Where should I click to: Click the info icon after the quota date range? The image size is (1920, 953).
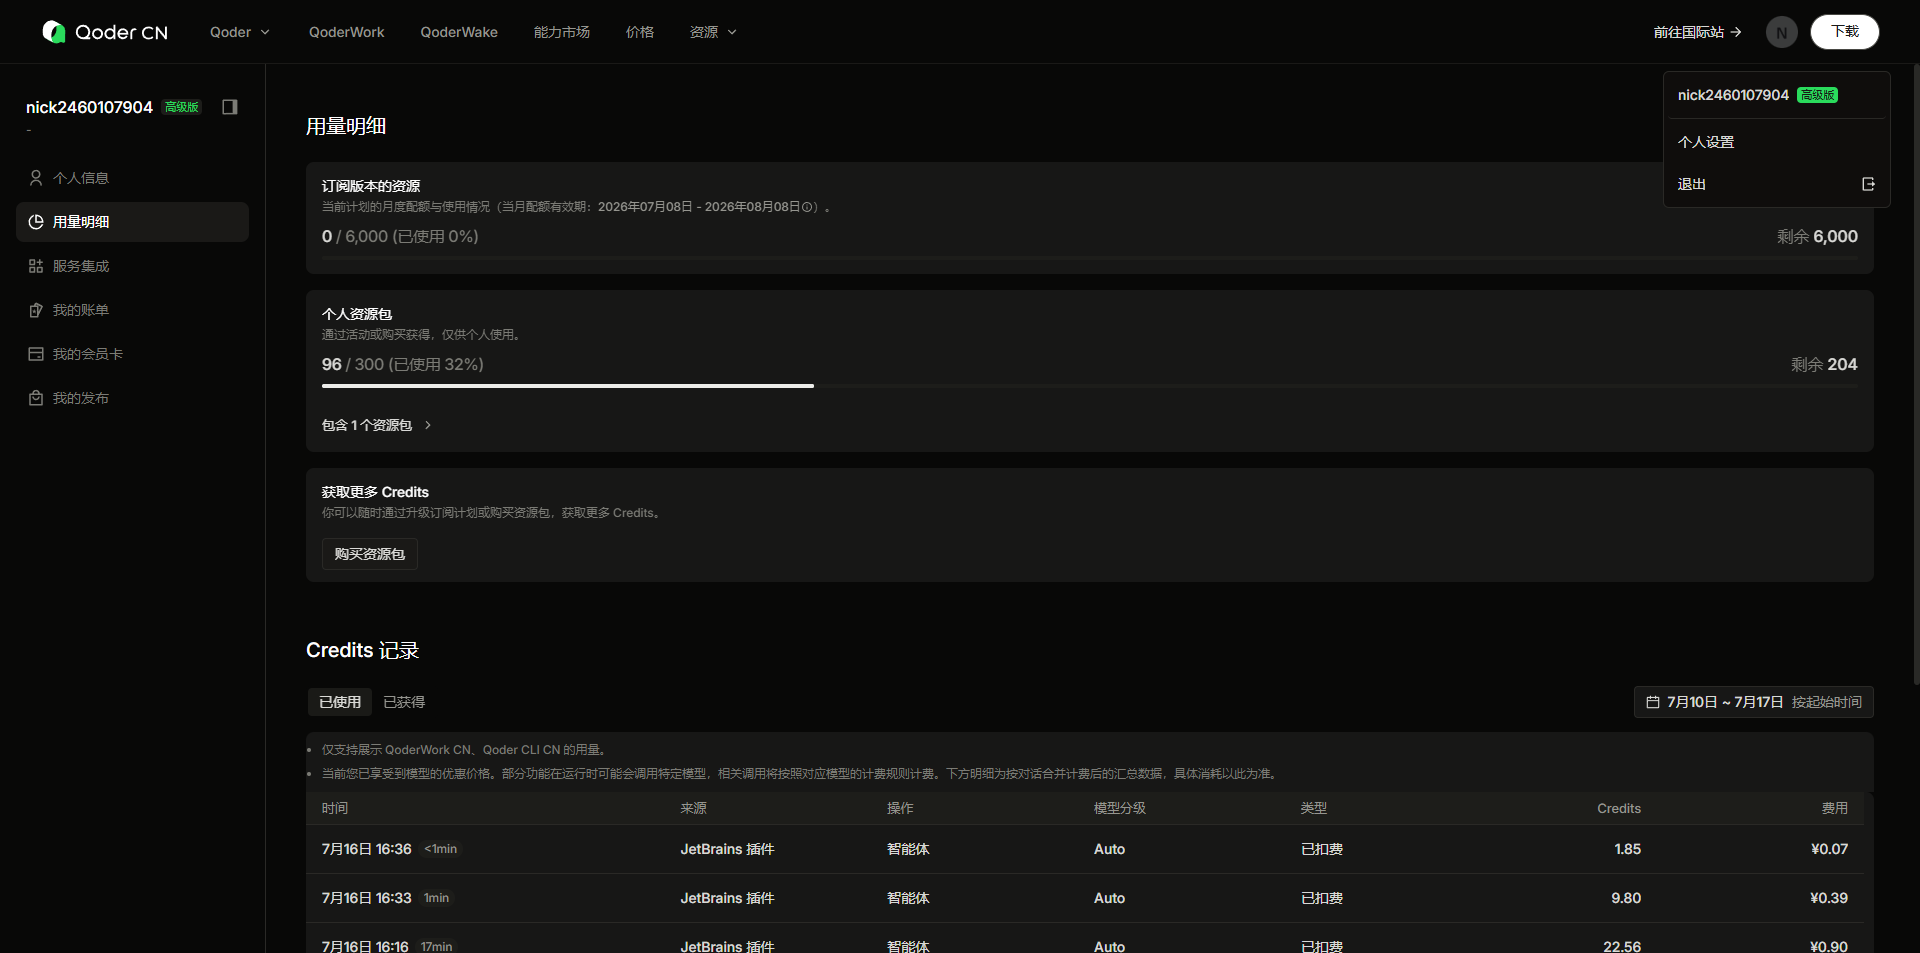point(807,207)
